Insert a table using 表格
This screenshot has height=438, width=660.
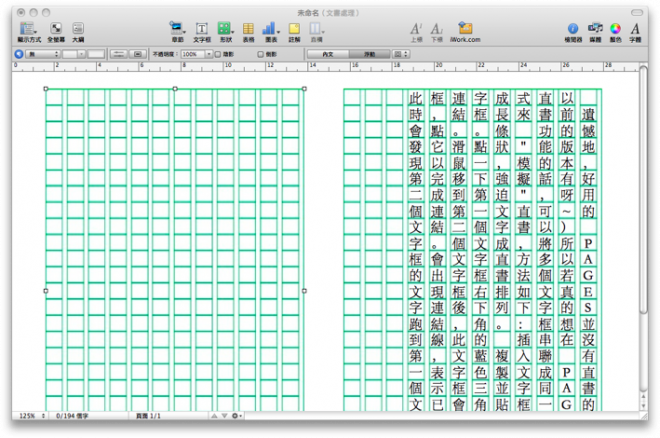click(x=248, y=29)
